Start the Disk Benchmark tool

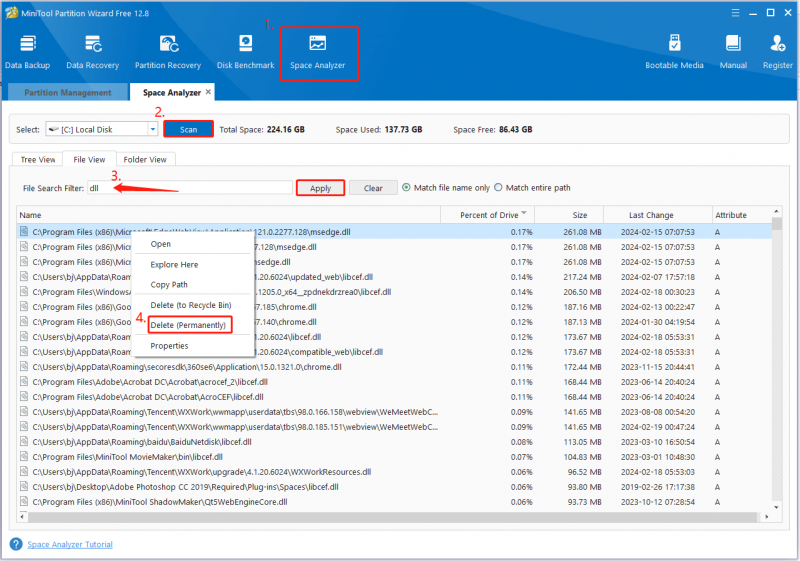click(x=245, y=52)
